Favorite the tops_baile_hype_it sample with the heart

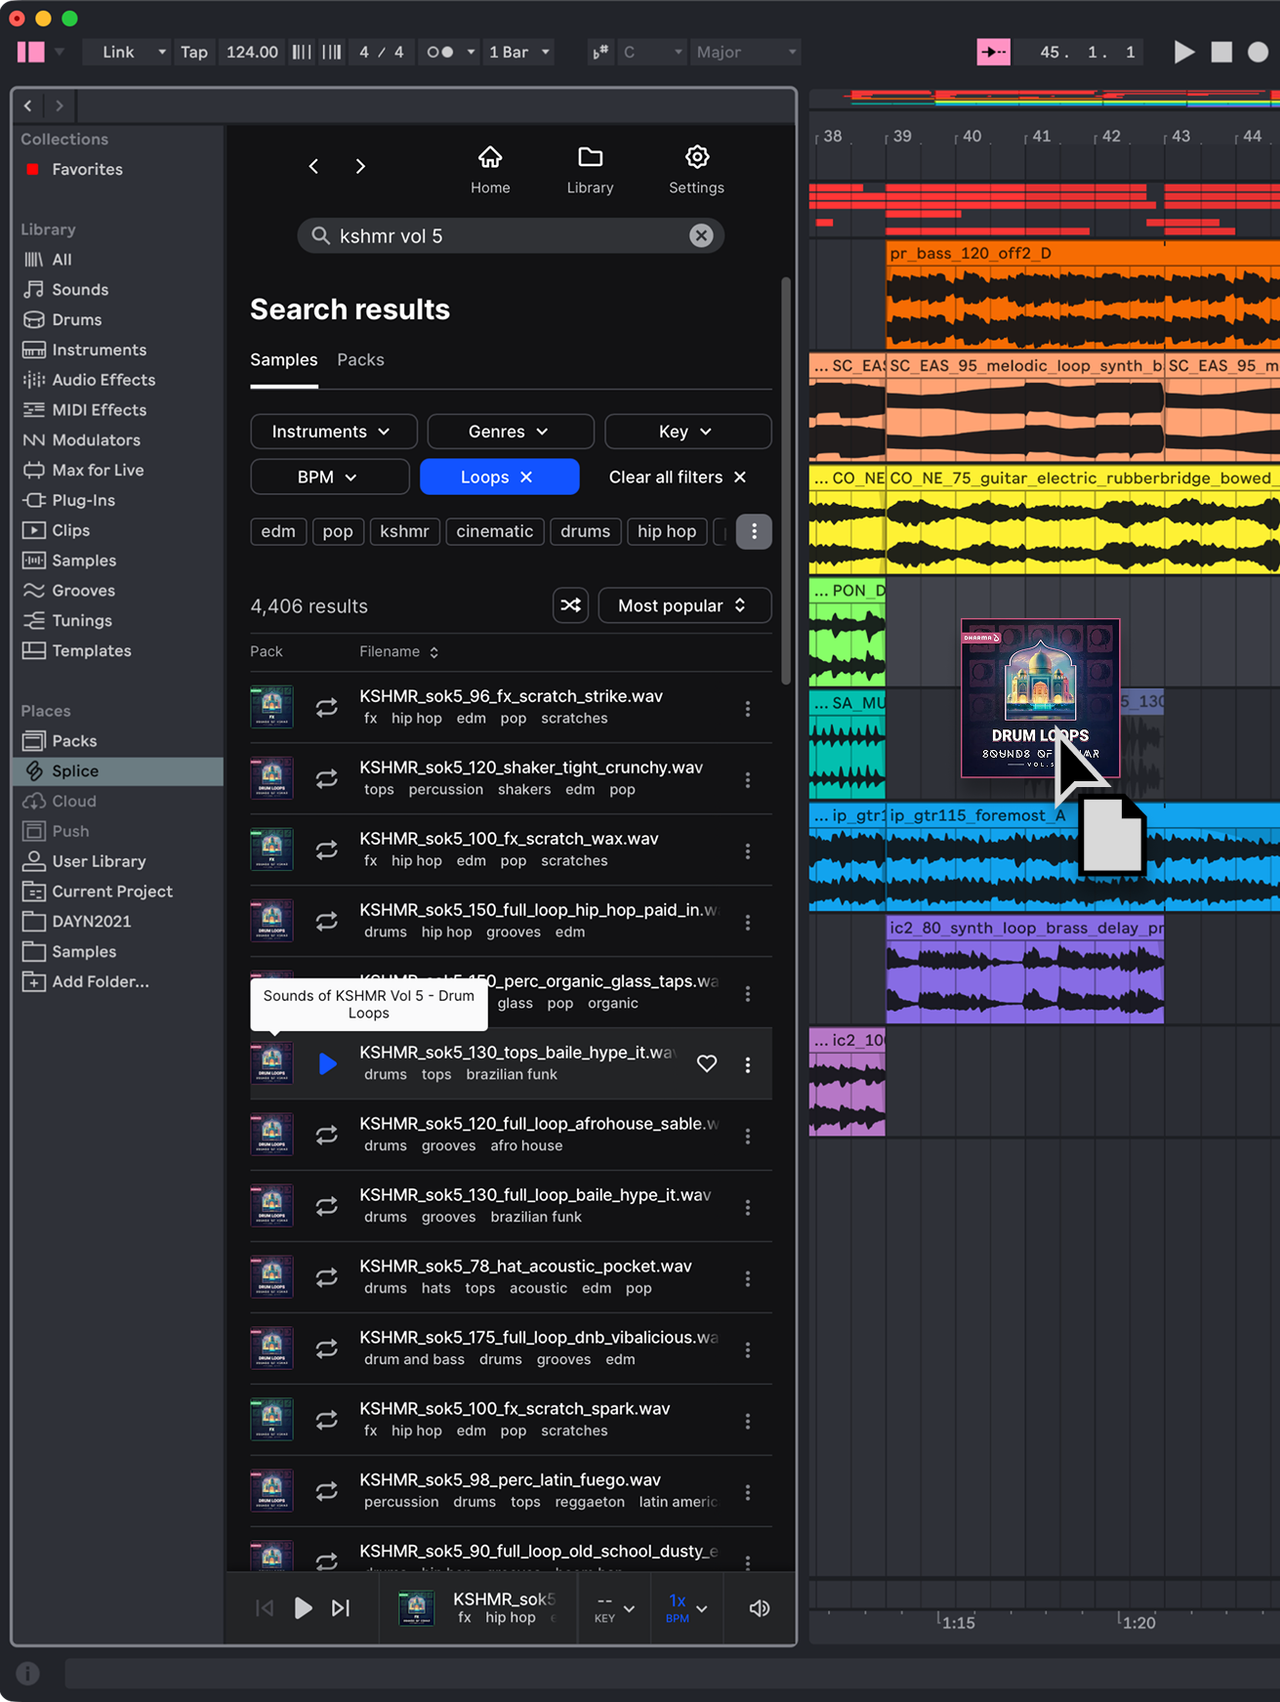coord(707,1064)
